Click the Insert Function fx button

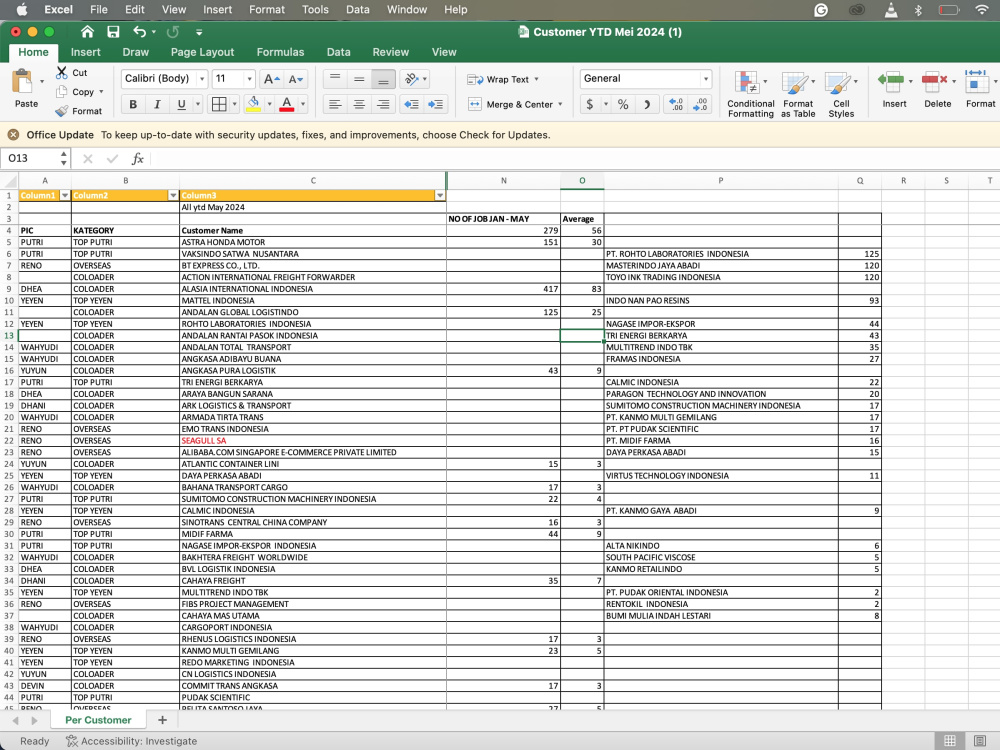138,158
